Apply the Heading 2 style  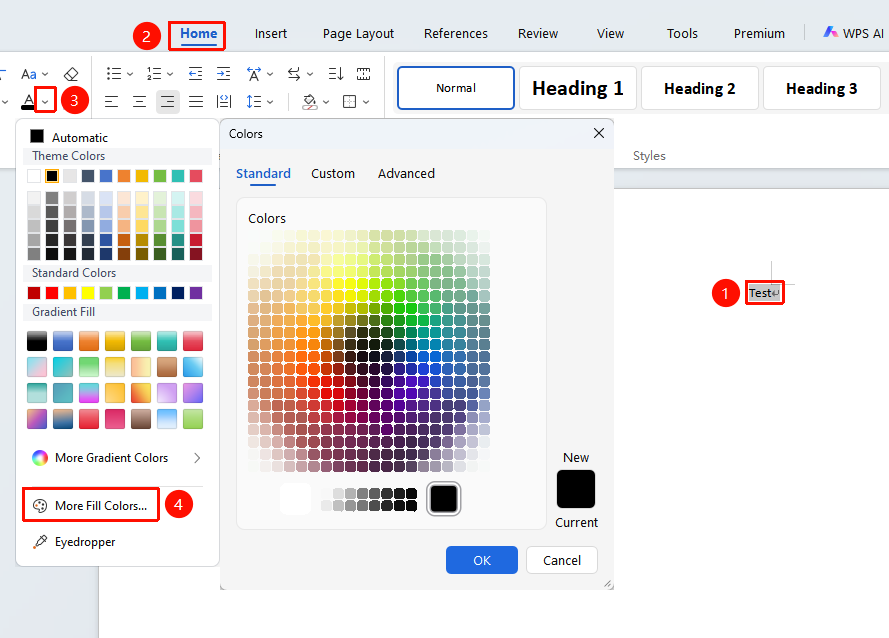(x=700, y=88)
